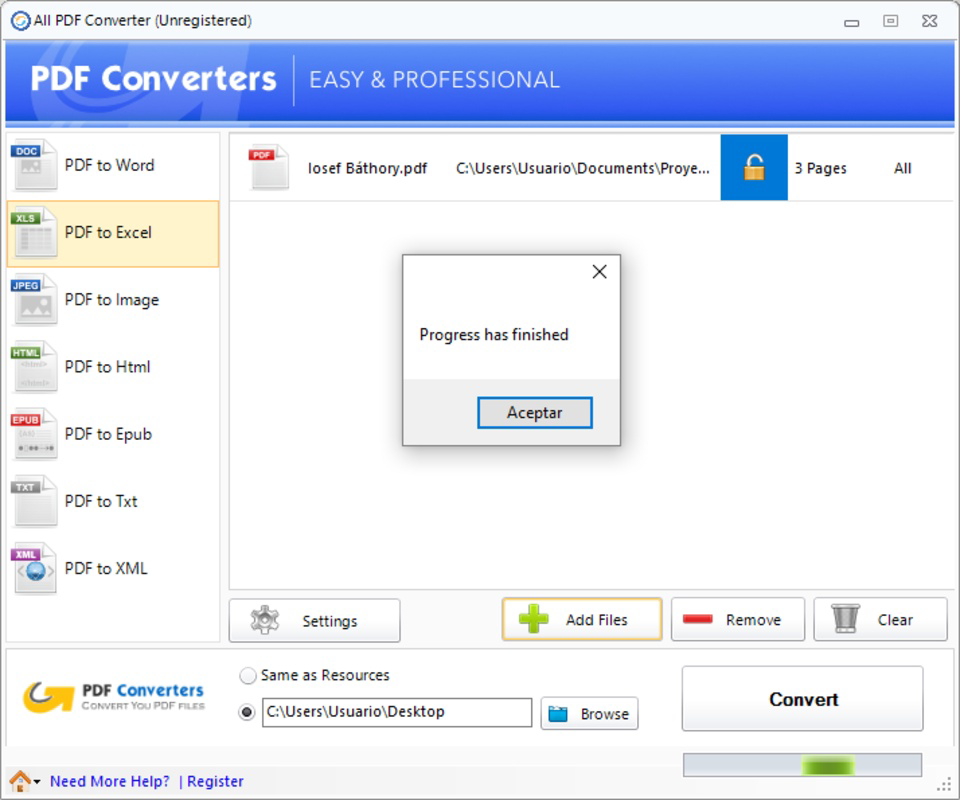The width and height of the screenshot is (960, 800).
Task: Expand the dropdown arrow beside the home icon
Action: [37, 782]
